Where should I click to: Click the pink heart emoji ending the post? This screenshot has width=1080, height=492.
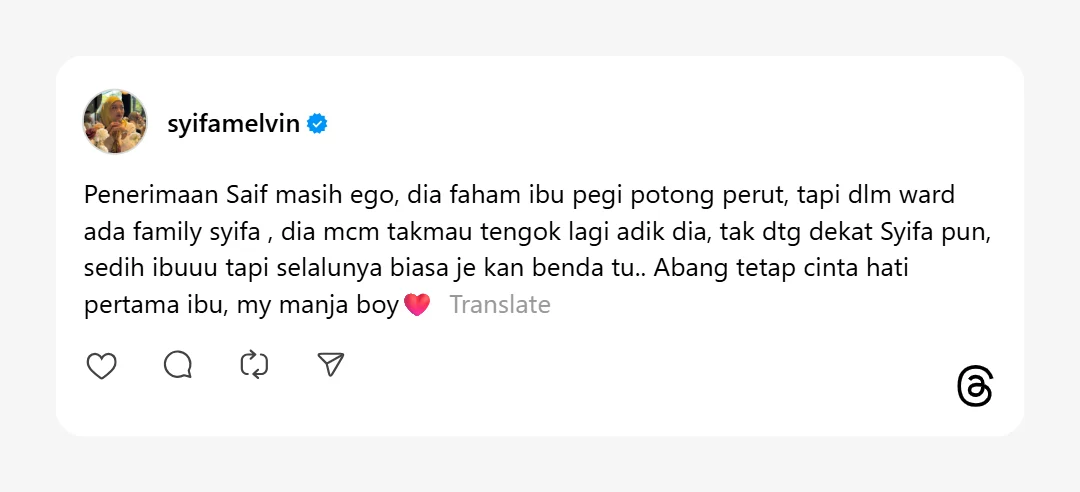click(417, 305)
